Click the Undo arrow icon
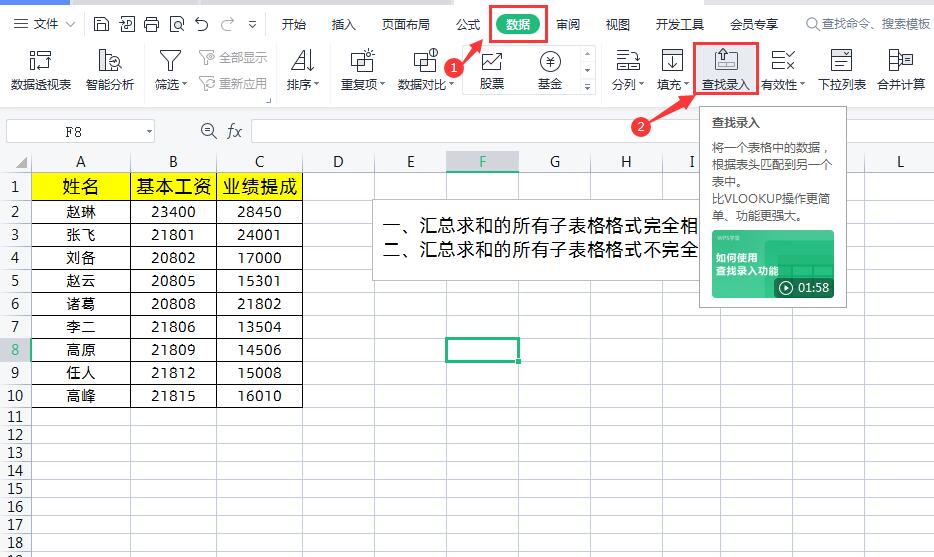Image resolution: width=934 pixels, height=557 pixels. (202, 24)
